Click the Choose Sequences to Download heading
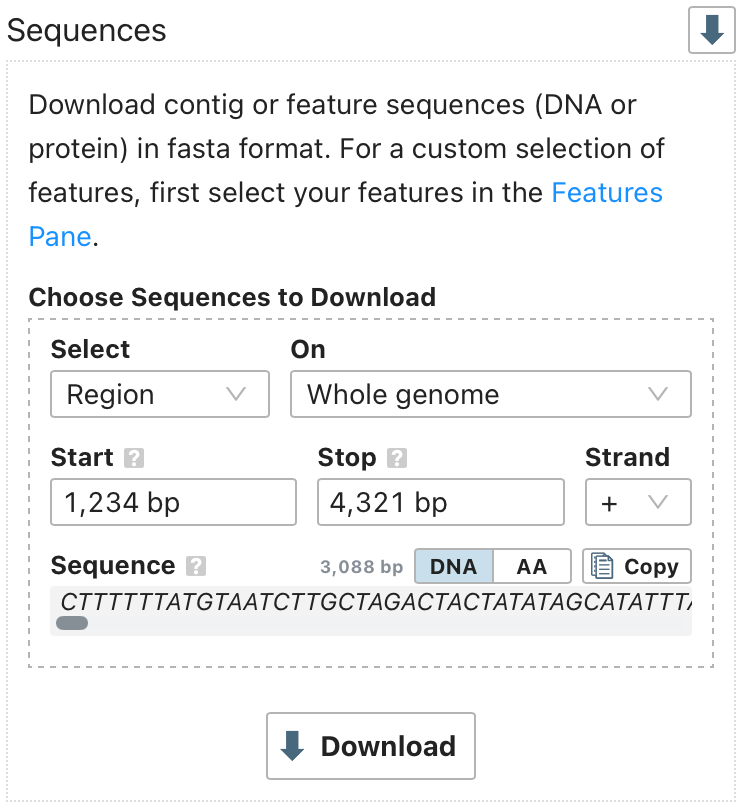738x808 pixels. pyautogui.click(x=232, y=297)
